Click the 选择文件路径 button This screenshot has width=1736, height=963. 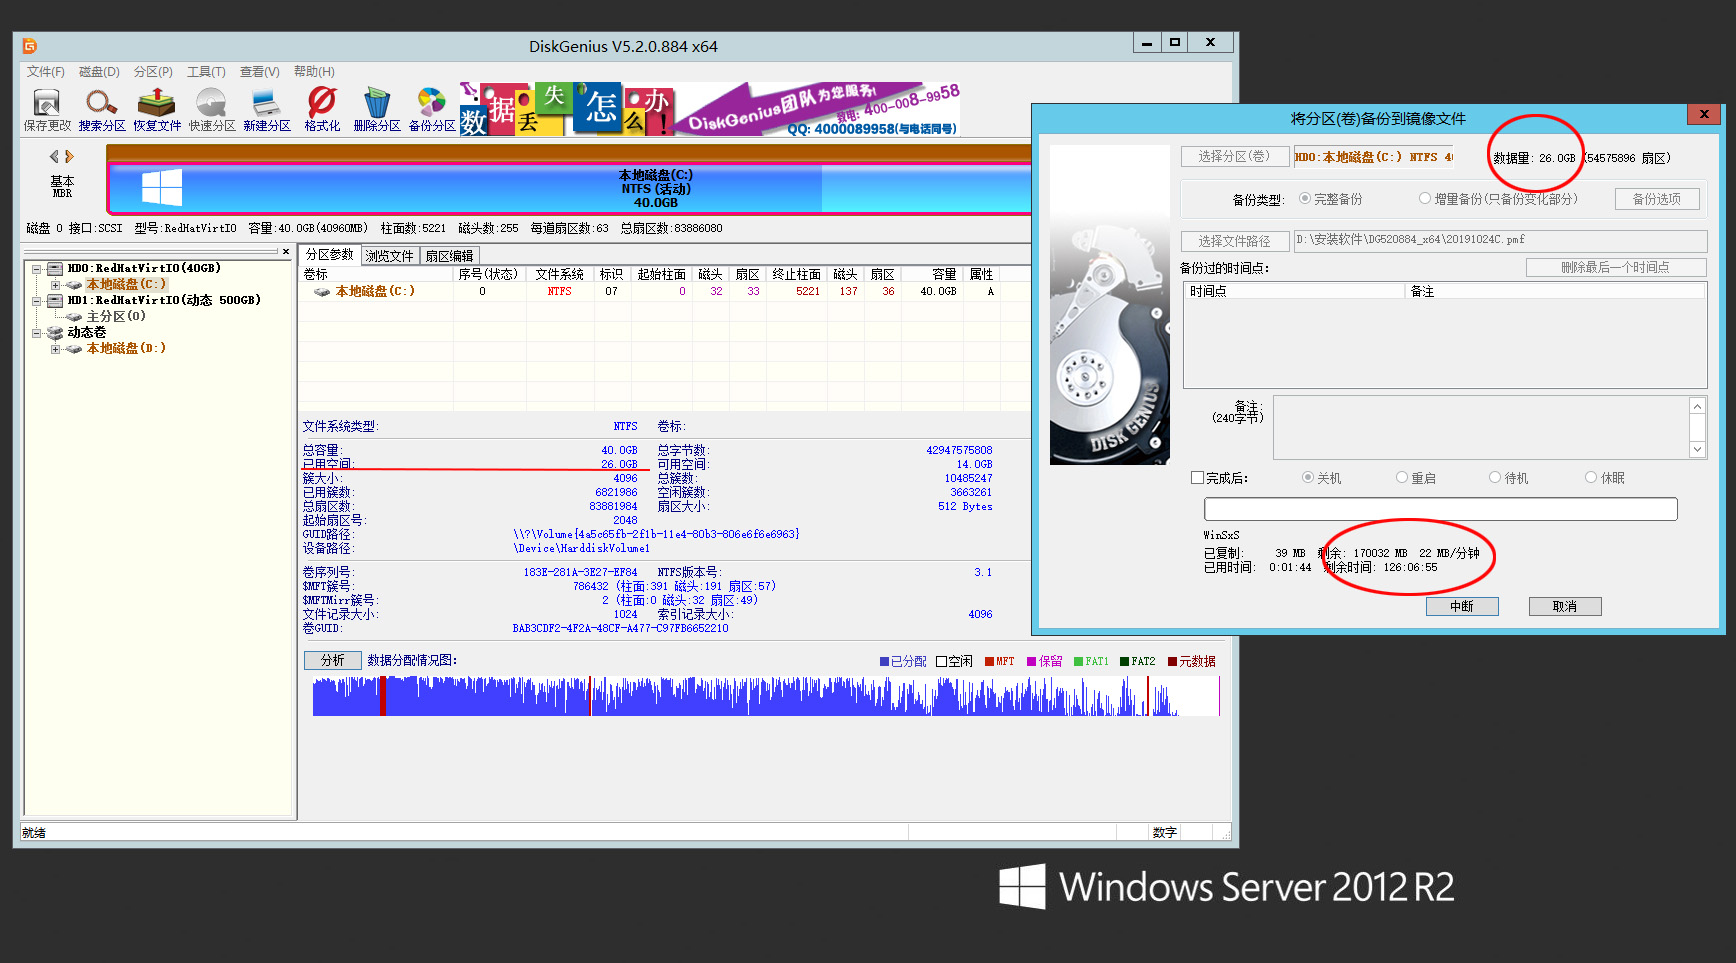(x=1234, y=241)
